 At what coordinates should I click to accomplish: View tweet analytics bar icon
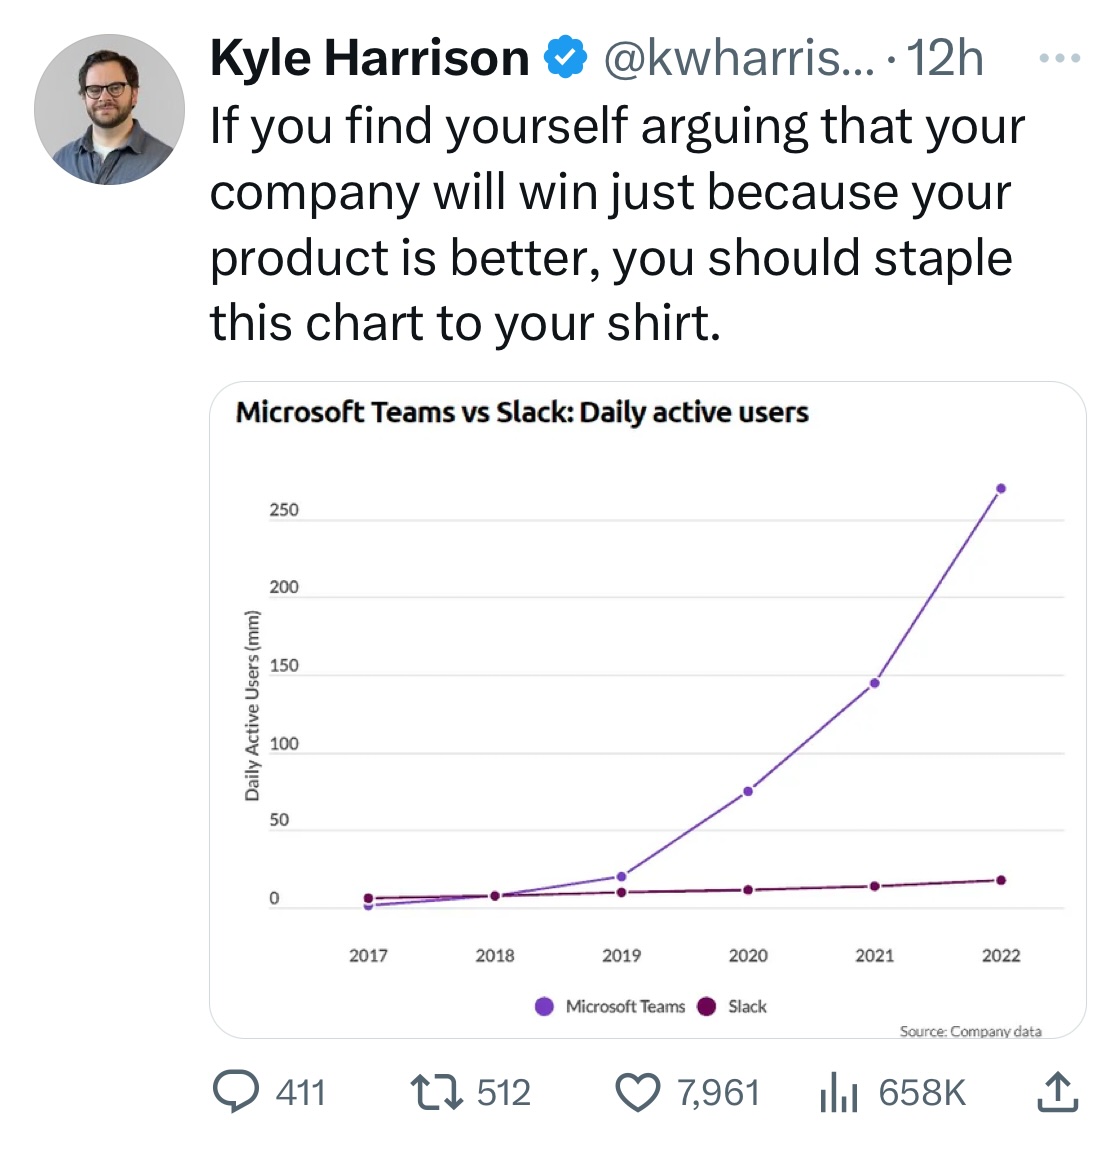pos(838,1092)
